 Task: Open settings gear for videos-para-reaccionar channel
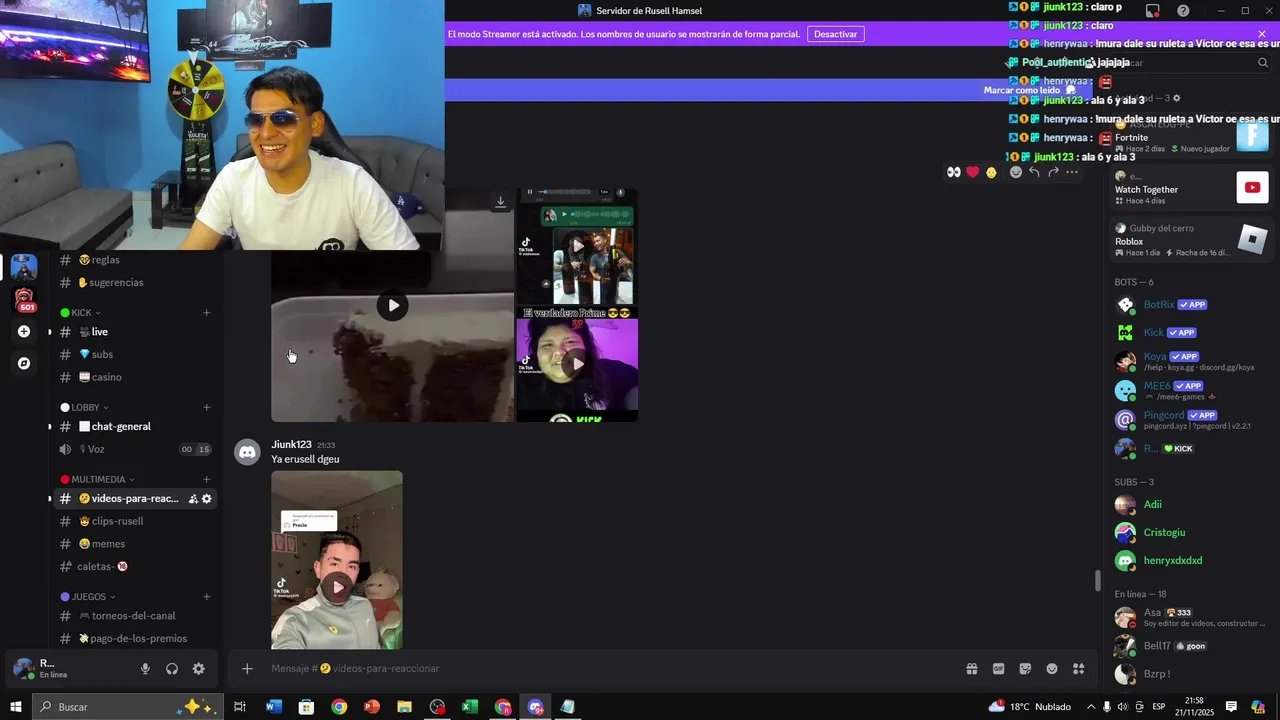click(x=207, y=499)
